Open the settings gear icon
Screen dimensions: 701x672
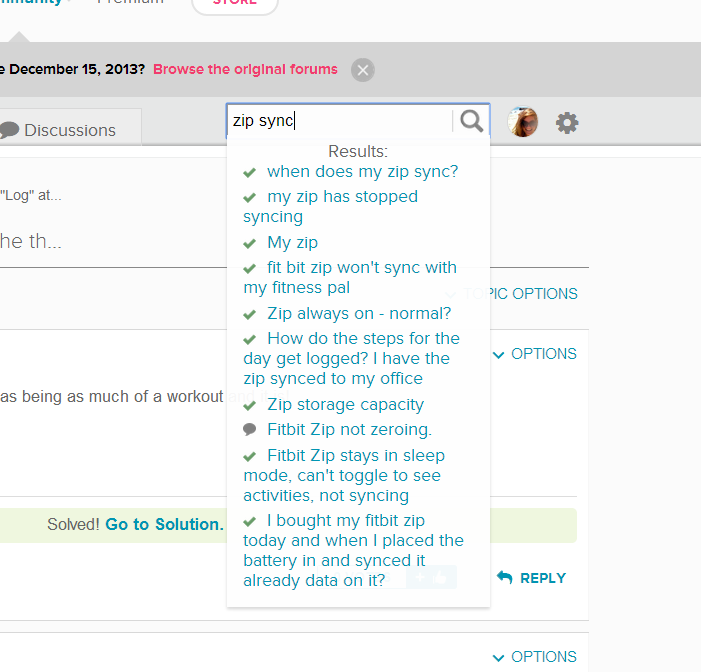567,123
